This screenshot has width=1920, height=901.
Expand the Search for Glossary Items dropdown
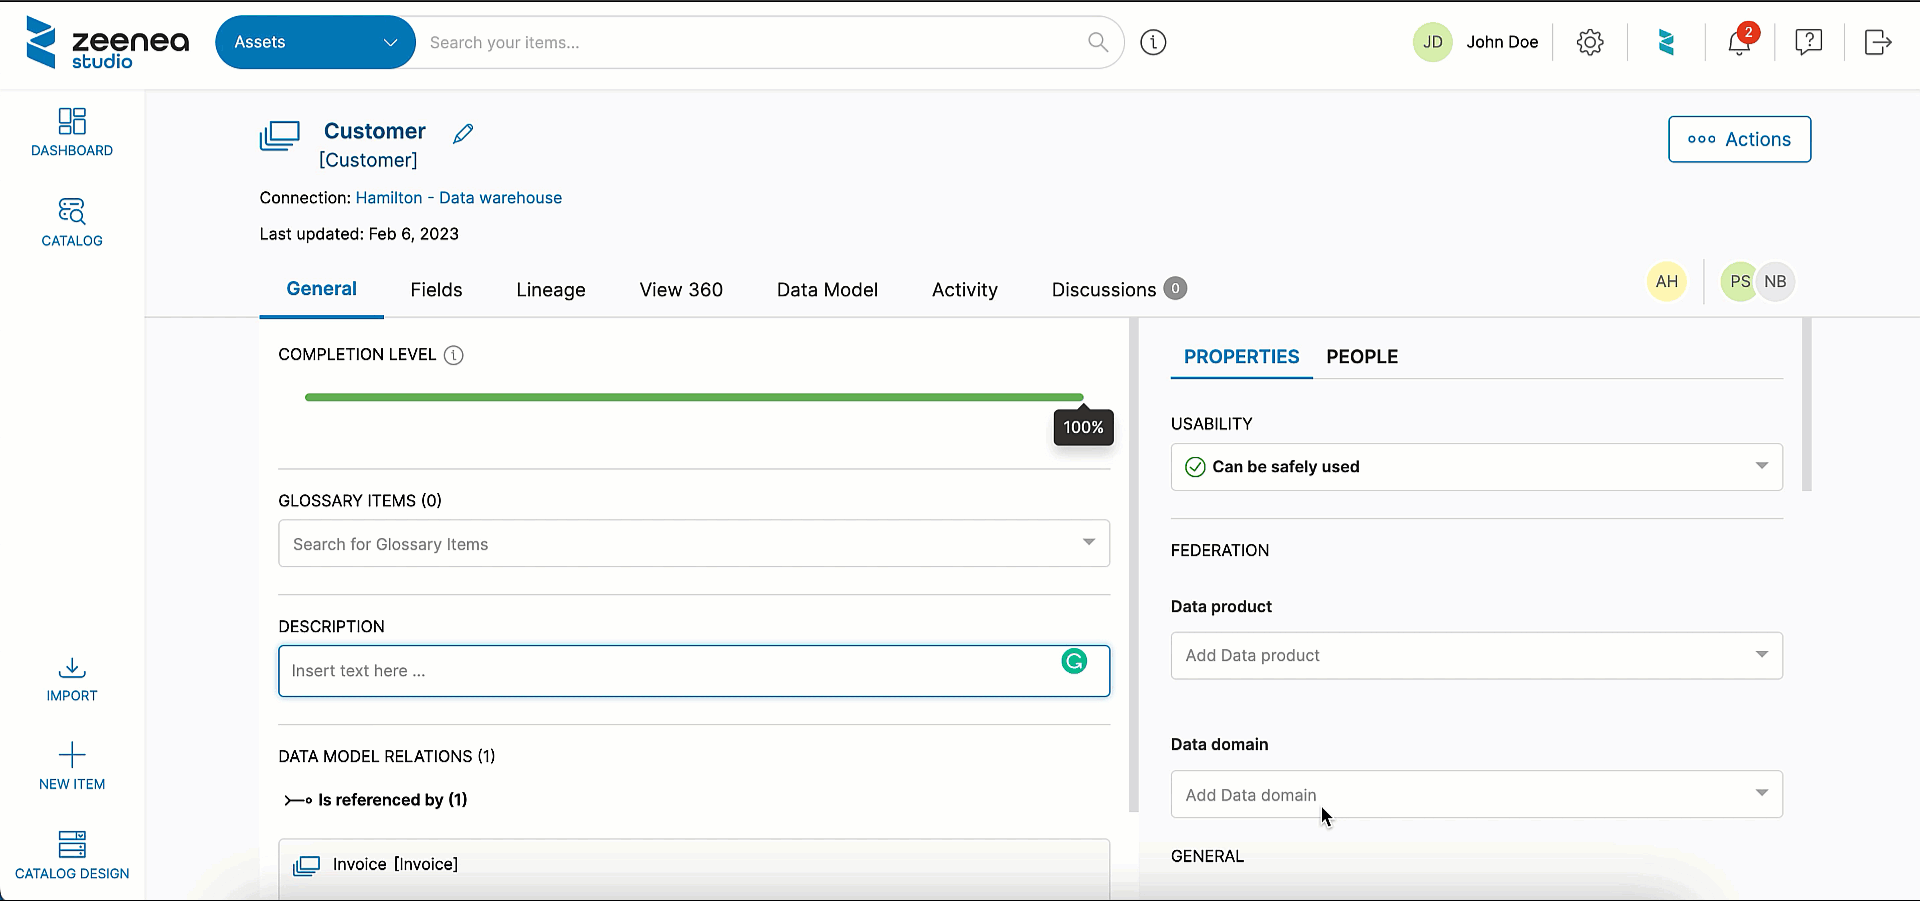click(1088, 543)
